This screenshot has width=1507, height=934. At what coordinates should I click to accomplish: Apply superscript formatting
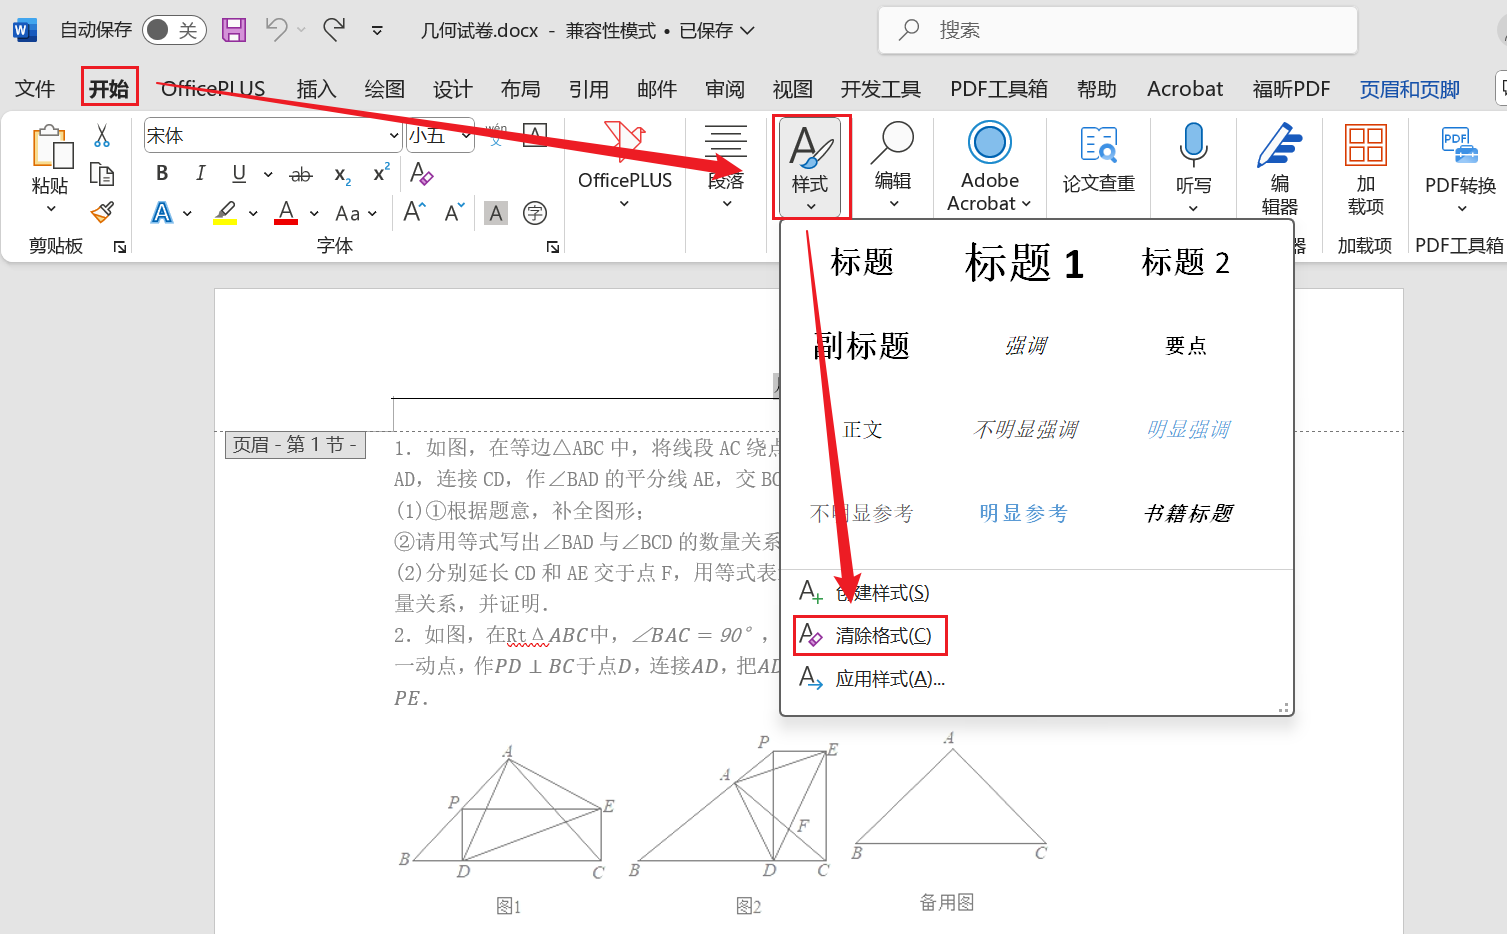tap(381, 173)
